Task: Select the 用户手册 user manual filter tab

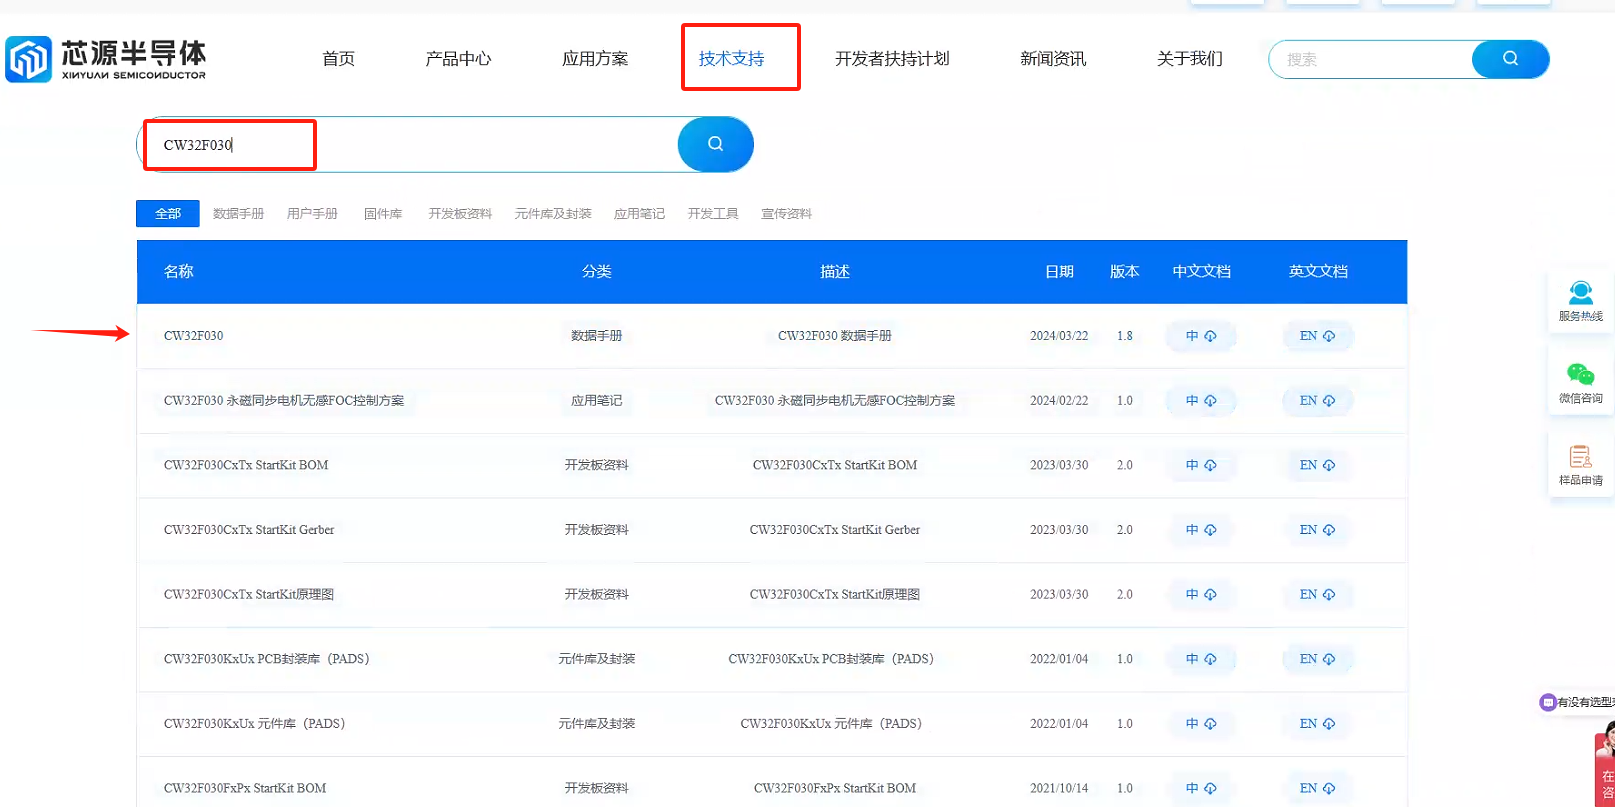Action: click(312, 214)
